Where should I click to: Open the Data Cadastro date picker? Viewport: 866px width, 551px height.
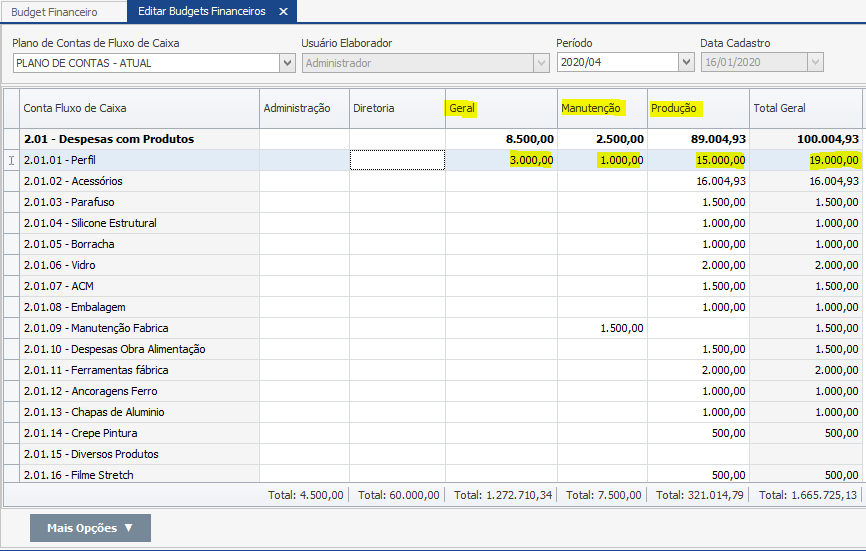click(x=815, y=63)
